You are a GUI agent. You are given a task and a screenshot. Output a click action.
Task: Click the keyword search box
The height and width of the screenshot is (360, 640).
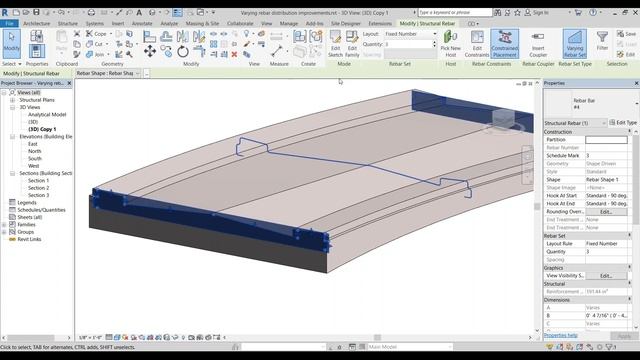[455, 13]
